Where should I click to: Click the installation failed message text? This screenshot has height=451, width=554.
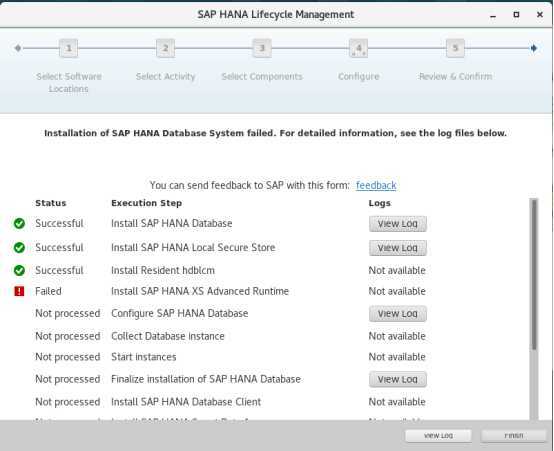click(x=275, y=133)
